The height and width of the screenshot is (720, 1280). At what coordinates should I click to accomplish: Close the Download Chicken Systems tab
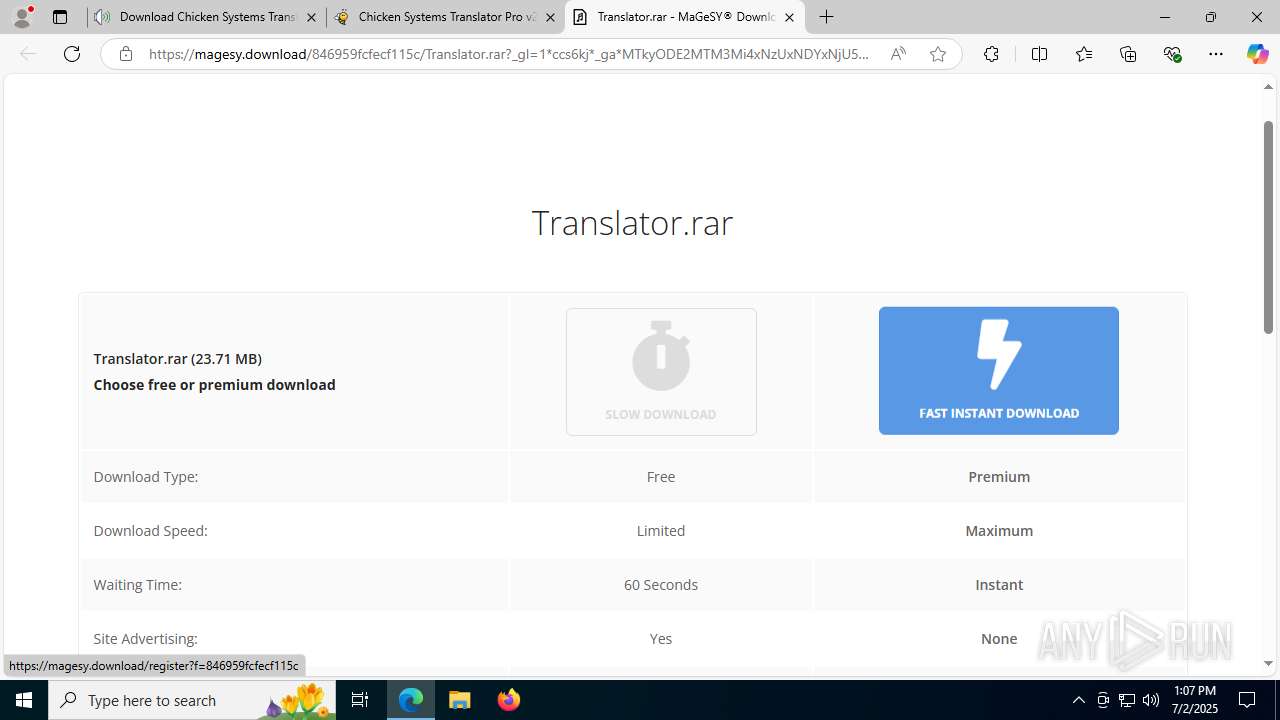(x=311, y=17)
